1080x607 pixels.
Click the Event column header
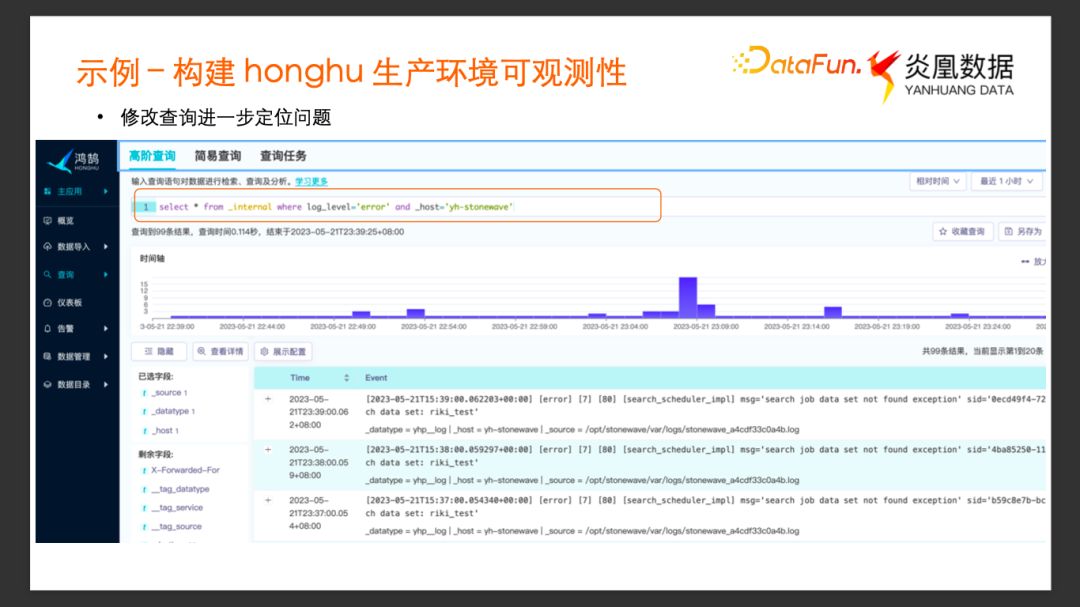376,378
